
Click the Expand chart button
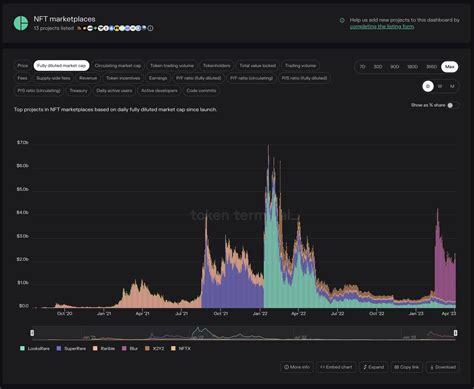[373, 367]
